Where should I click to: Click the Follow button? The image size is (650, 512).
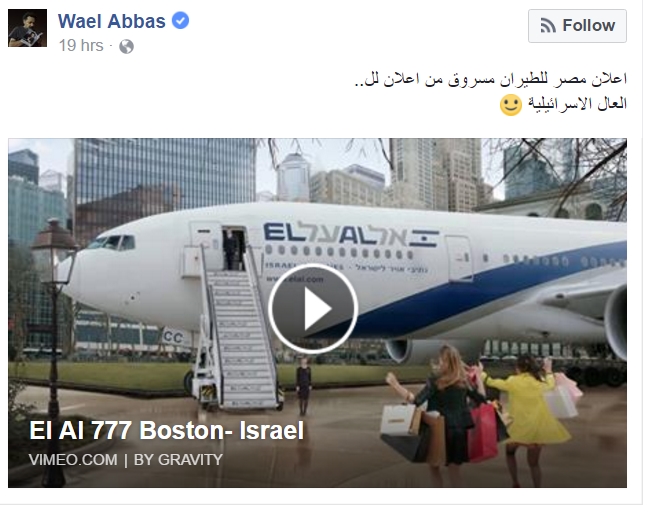577,26
